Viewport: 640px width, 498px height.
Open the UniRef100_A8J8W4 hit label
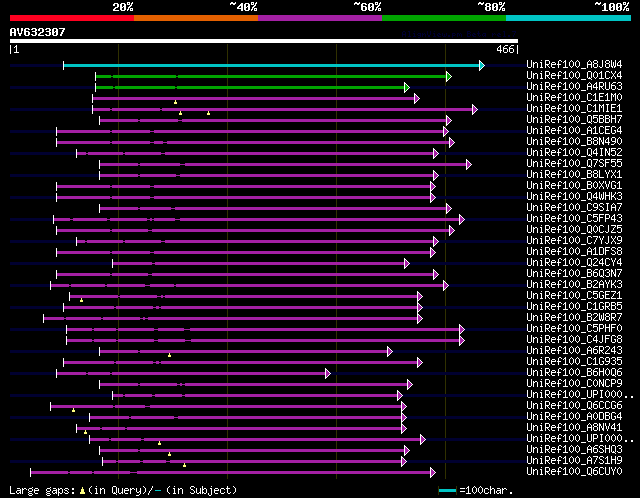574,64
